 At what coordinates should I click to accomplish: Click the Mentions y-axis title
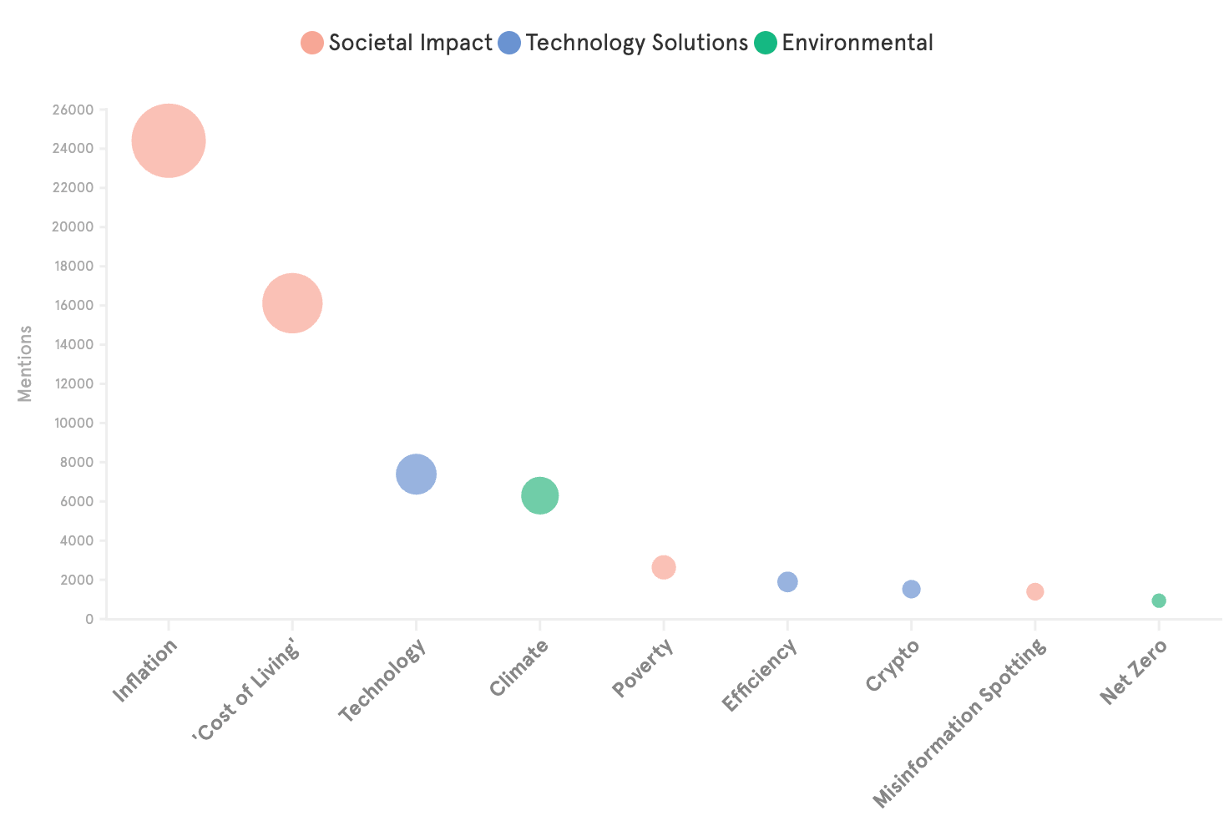tap(25, 364)
